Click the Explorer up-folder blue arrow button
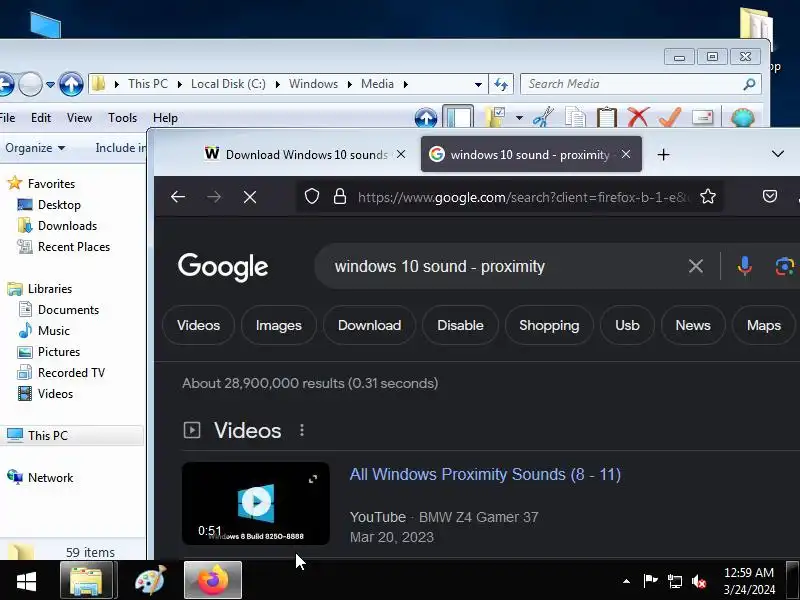 (71, 84)
